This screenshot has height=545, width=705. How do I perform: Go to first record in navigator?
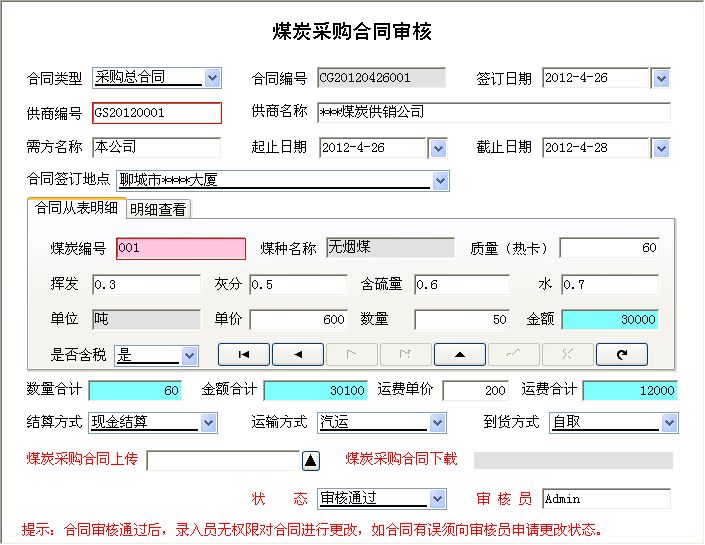tap(244, 354)
